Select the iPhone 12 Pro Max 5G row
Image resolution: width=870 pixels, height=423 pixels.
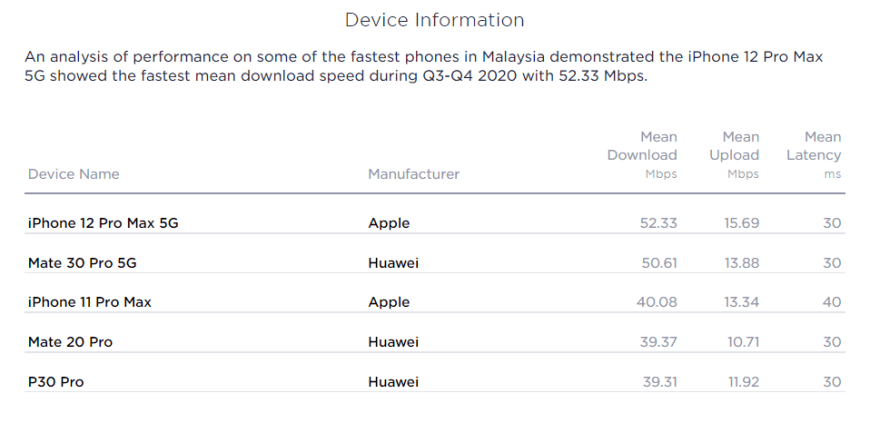click(x=434, y=223)
